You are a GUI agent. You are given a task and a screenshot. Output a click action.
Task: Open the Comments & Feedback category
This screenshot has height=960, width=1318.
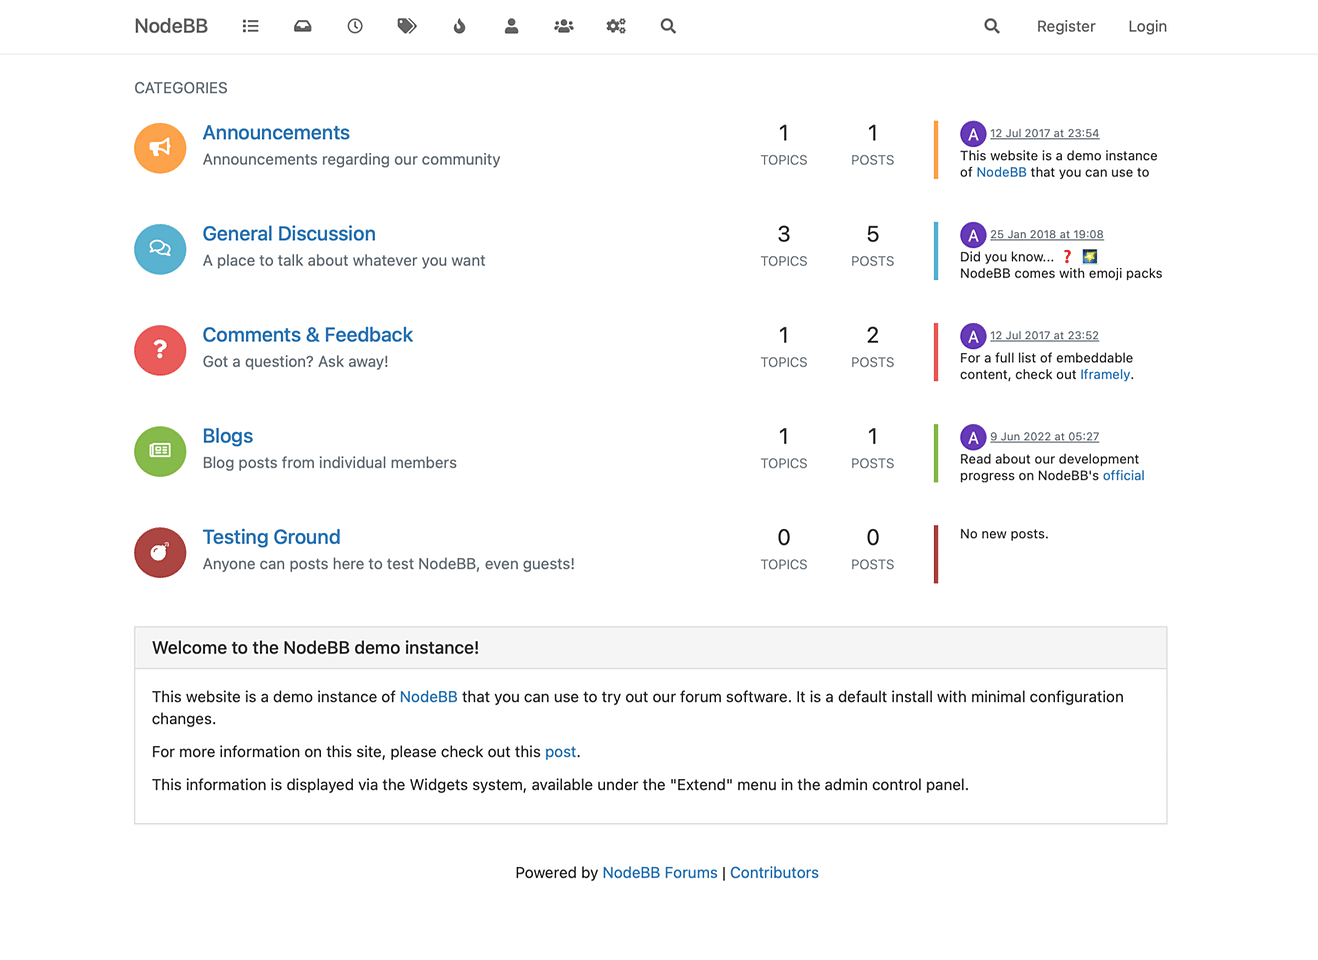(x=308, y=335)
